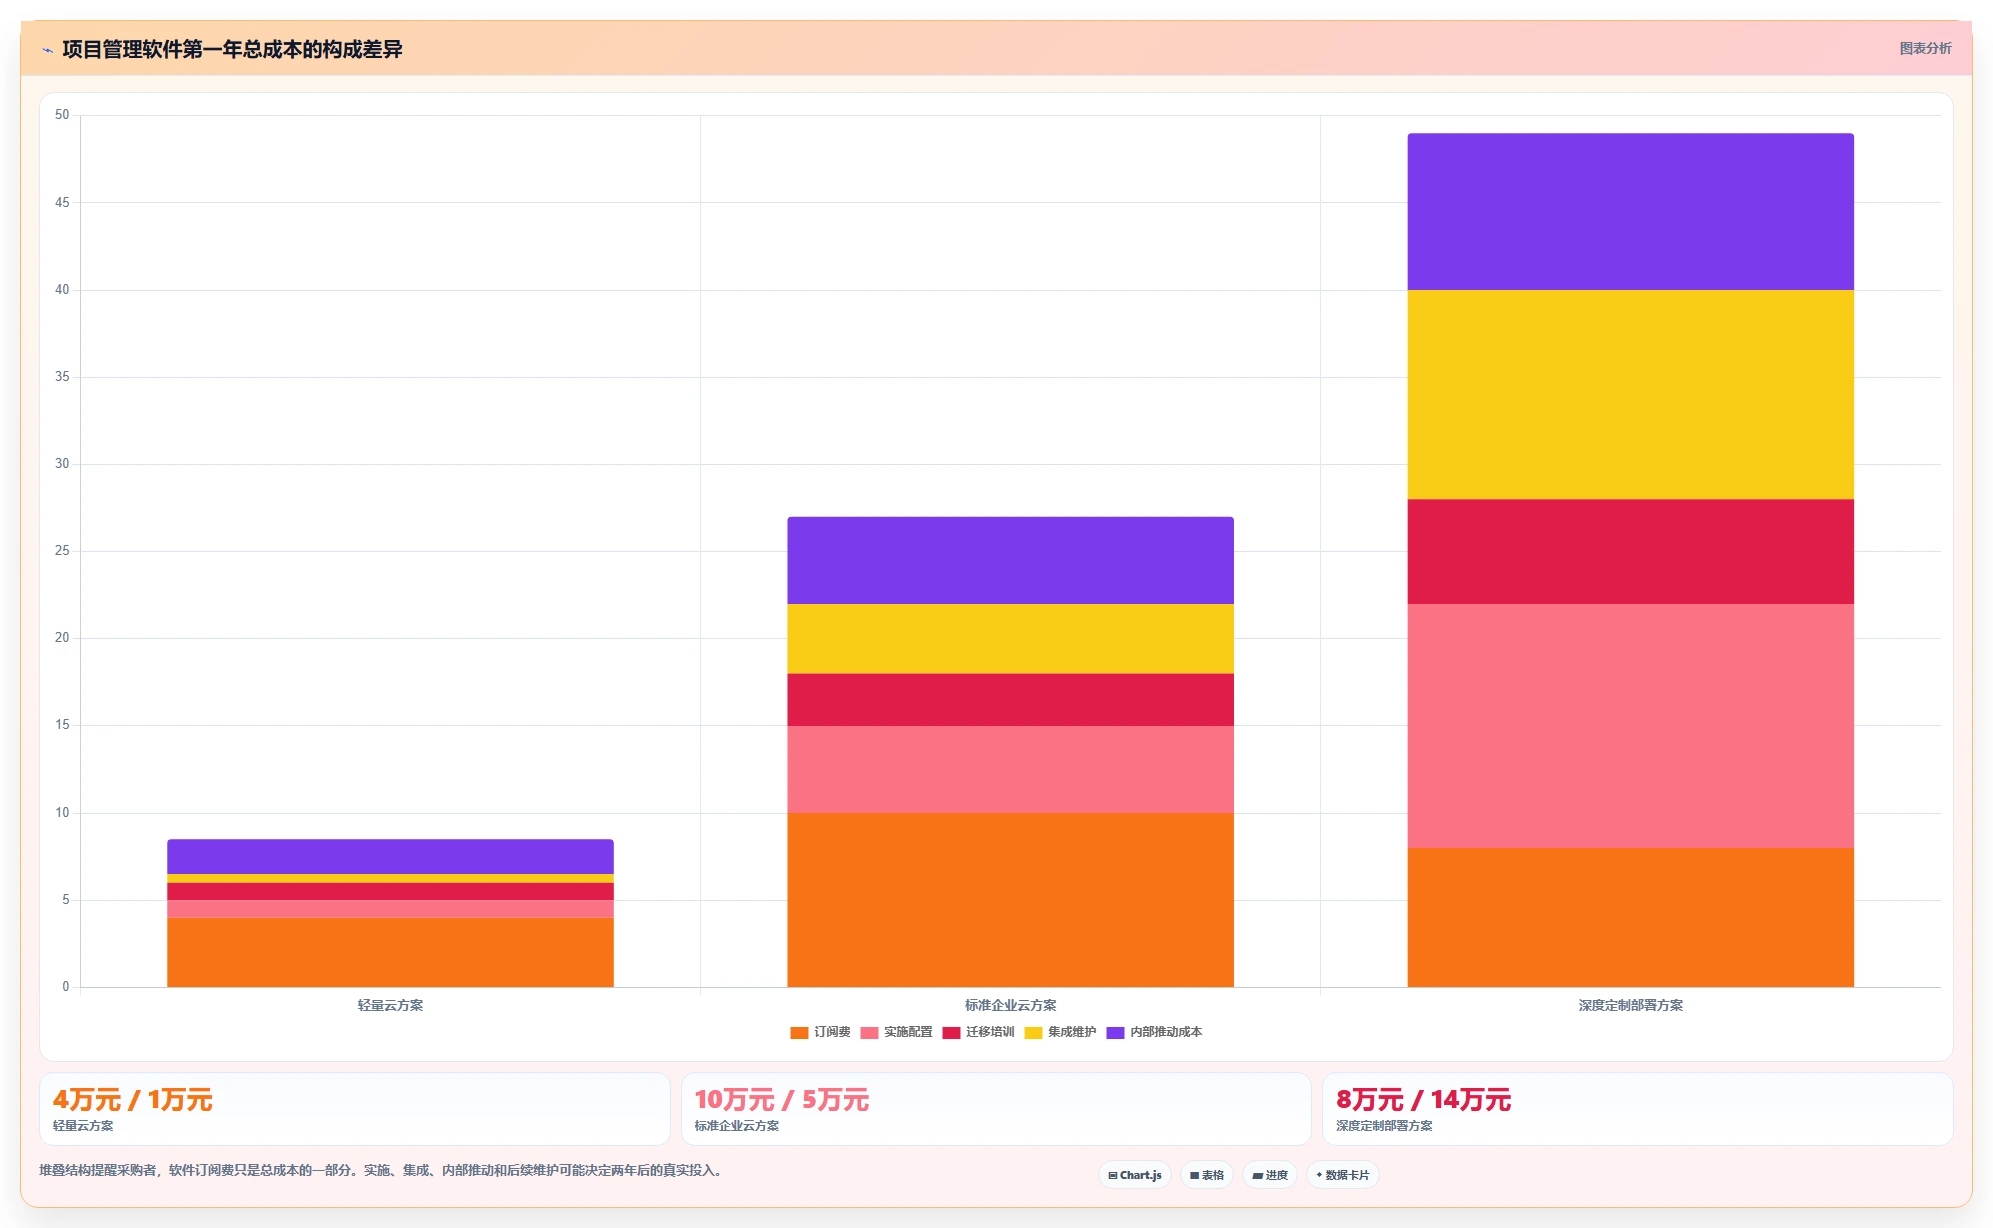
Task: Select the crimson 迁移培训 segment of 标准企业云方案 bar
Action: [1010, 700]
